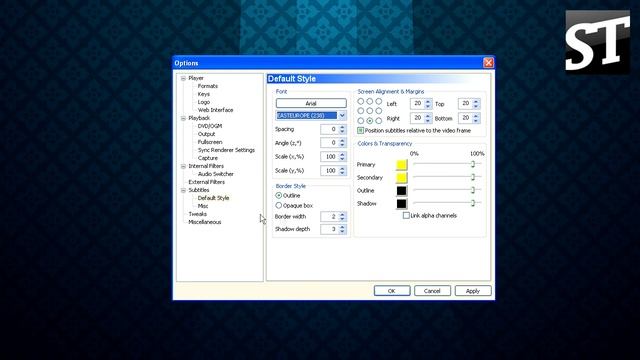Choose top-center screen alignment radio

pos(369,101)
